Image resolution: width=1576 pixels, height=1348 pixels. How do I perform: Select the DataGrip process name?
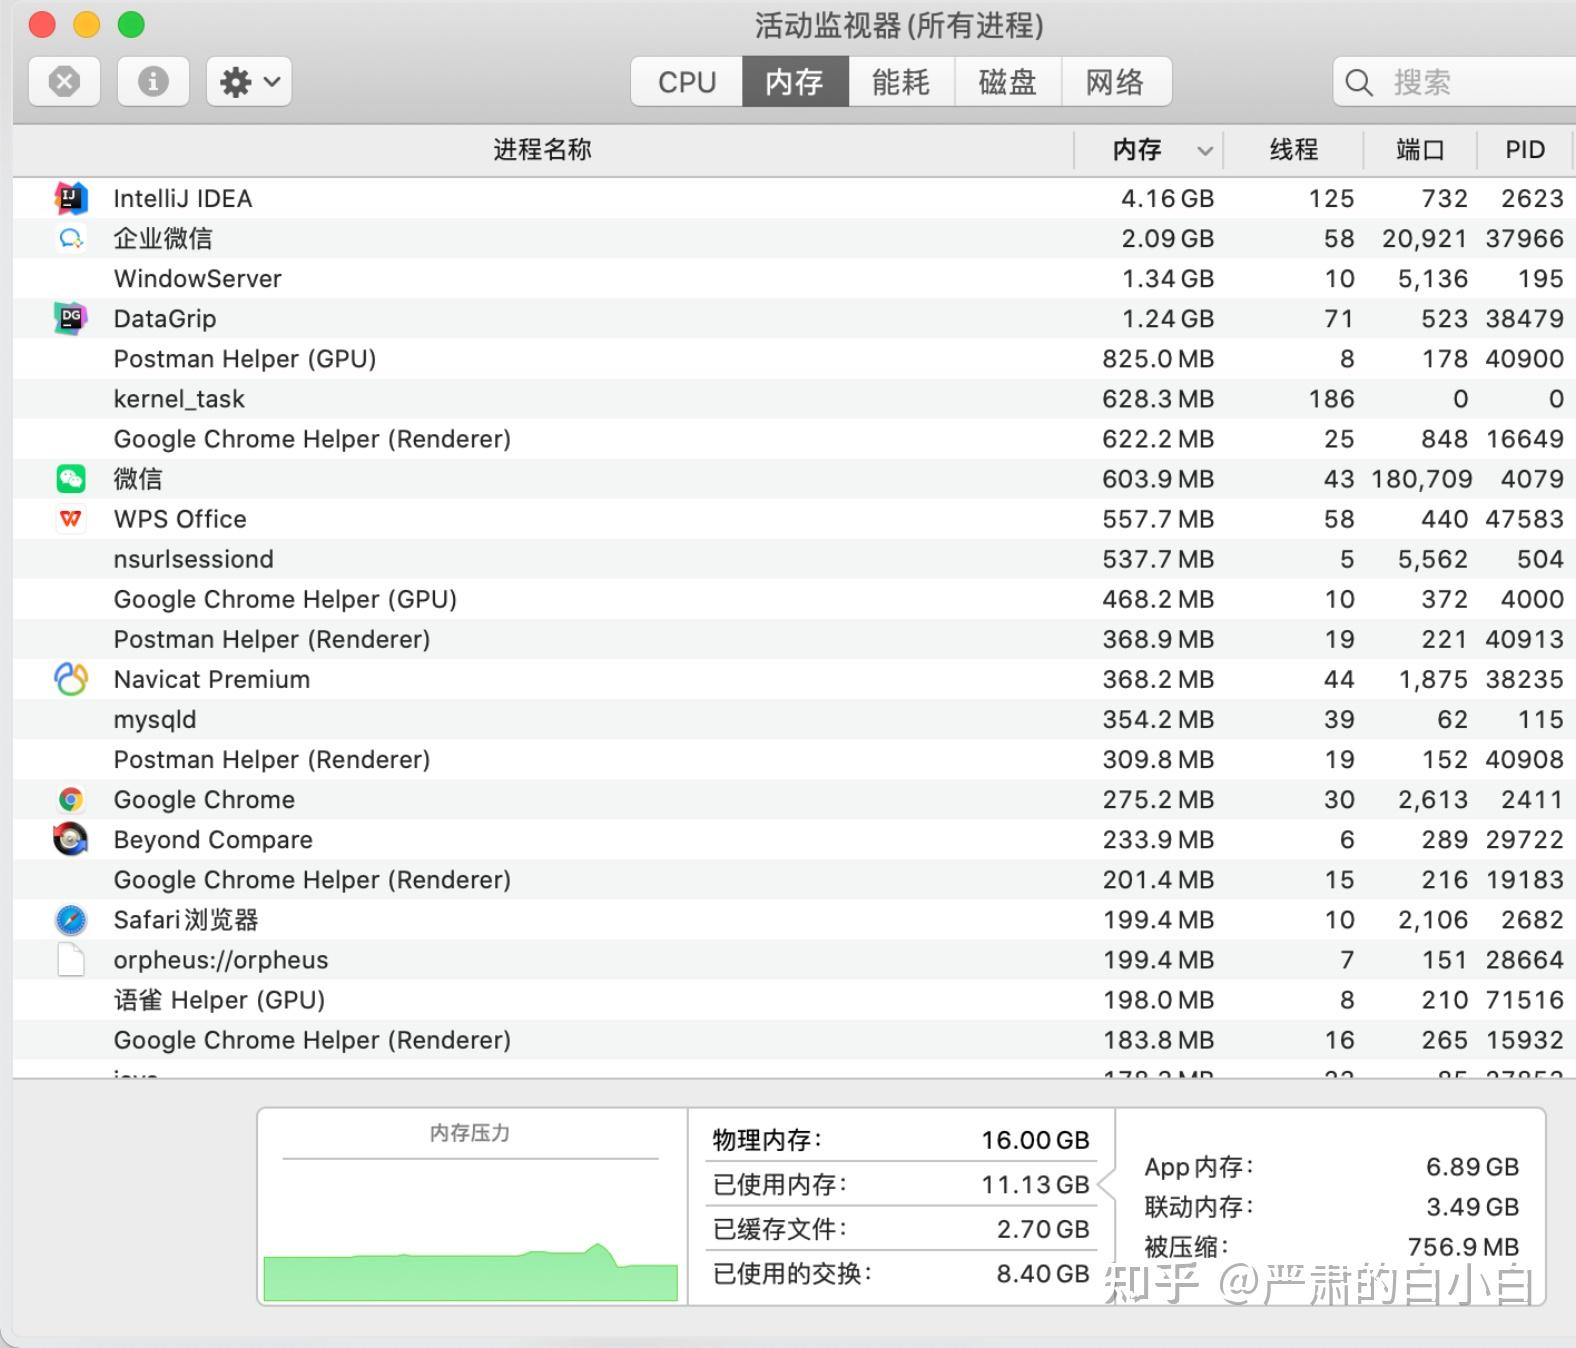[165, 319]
